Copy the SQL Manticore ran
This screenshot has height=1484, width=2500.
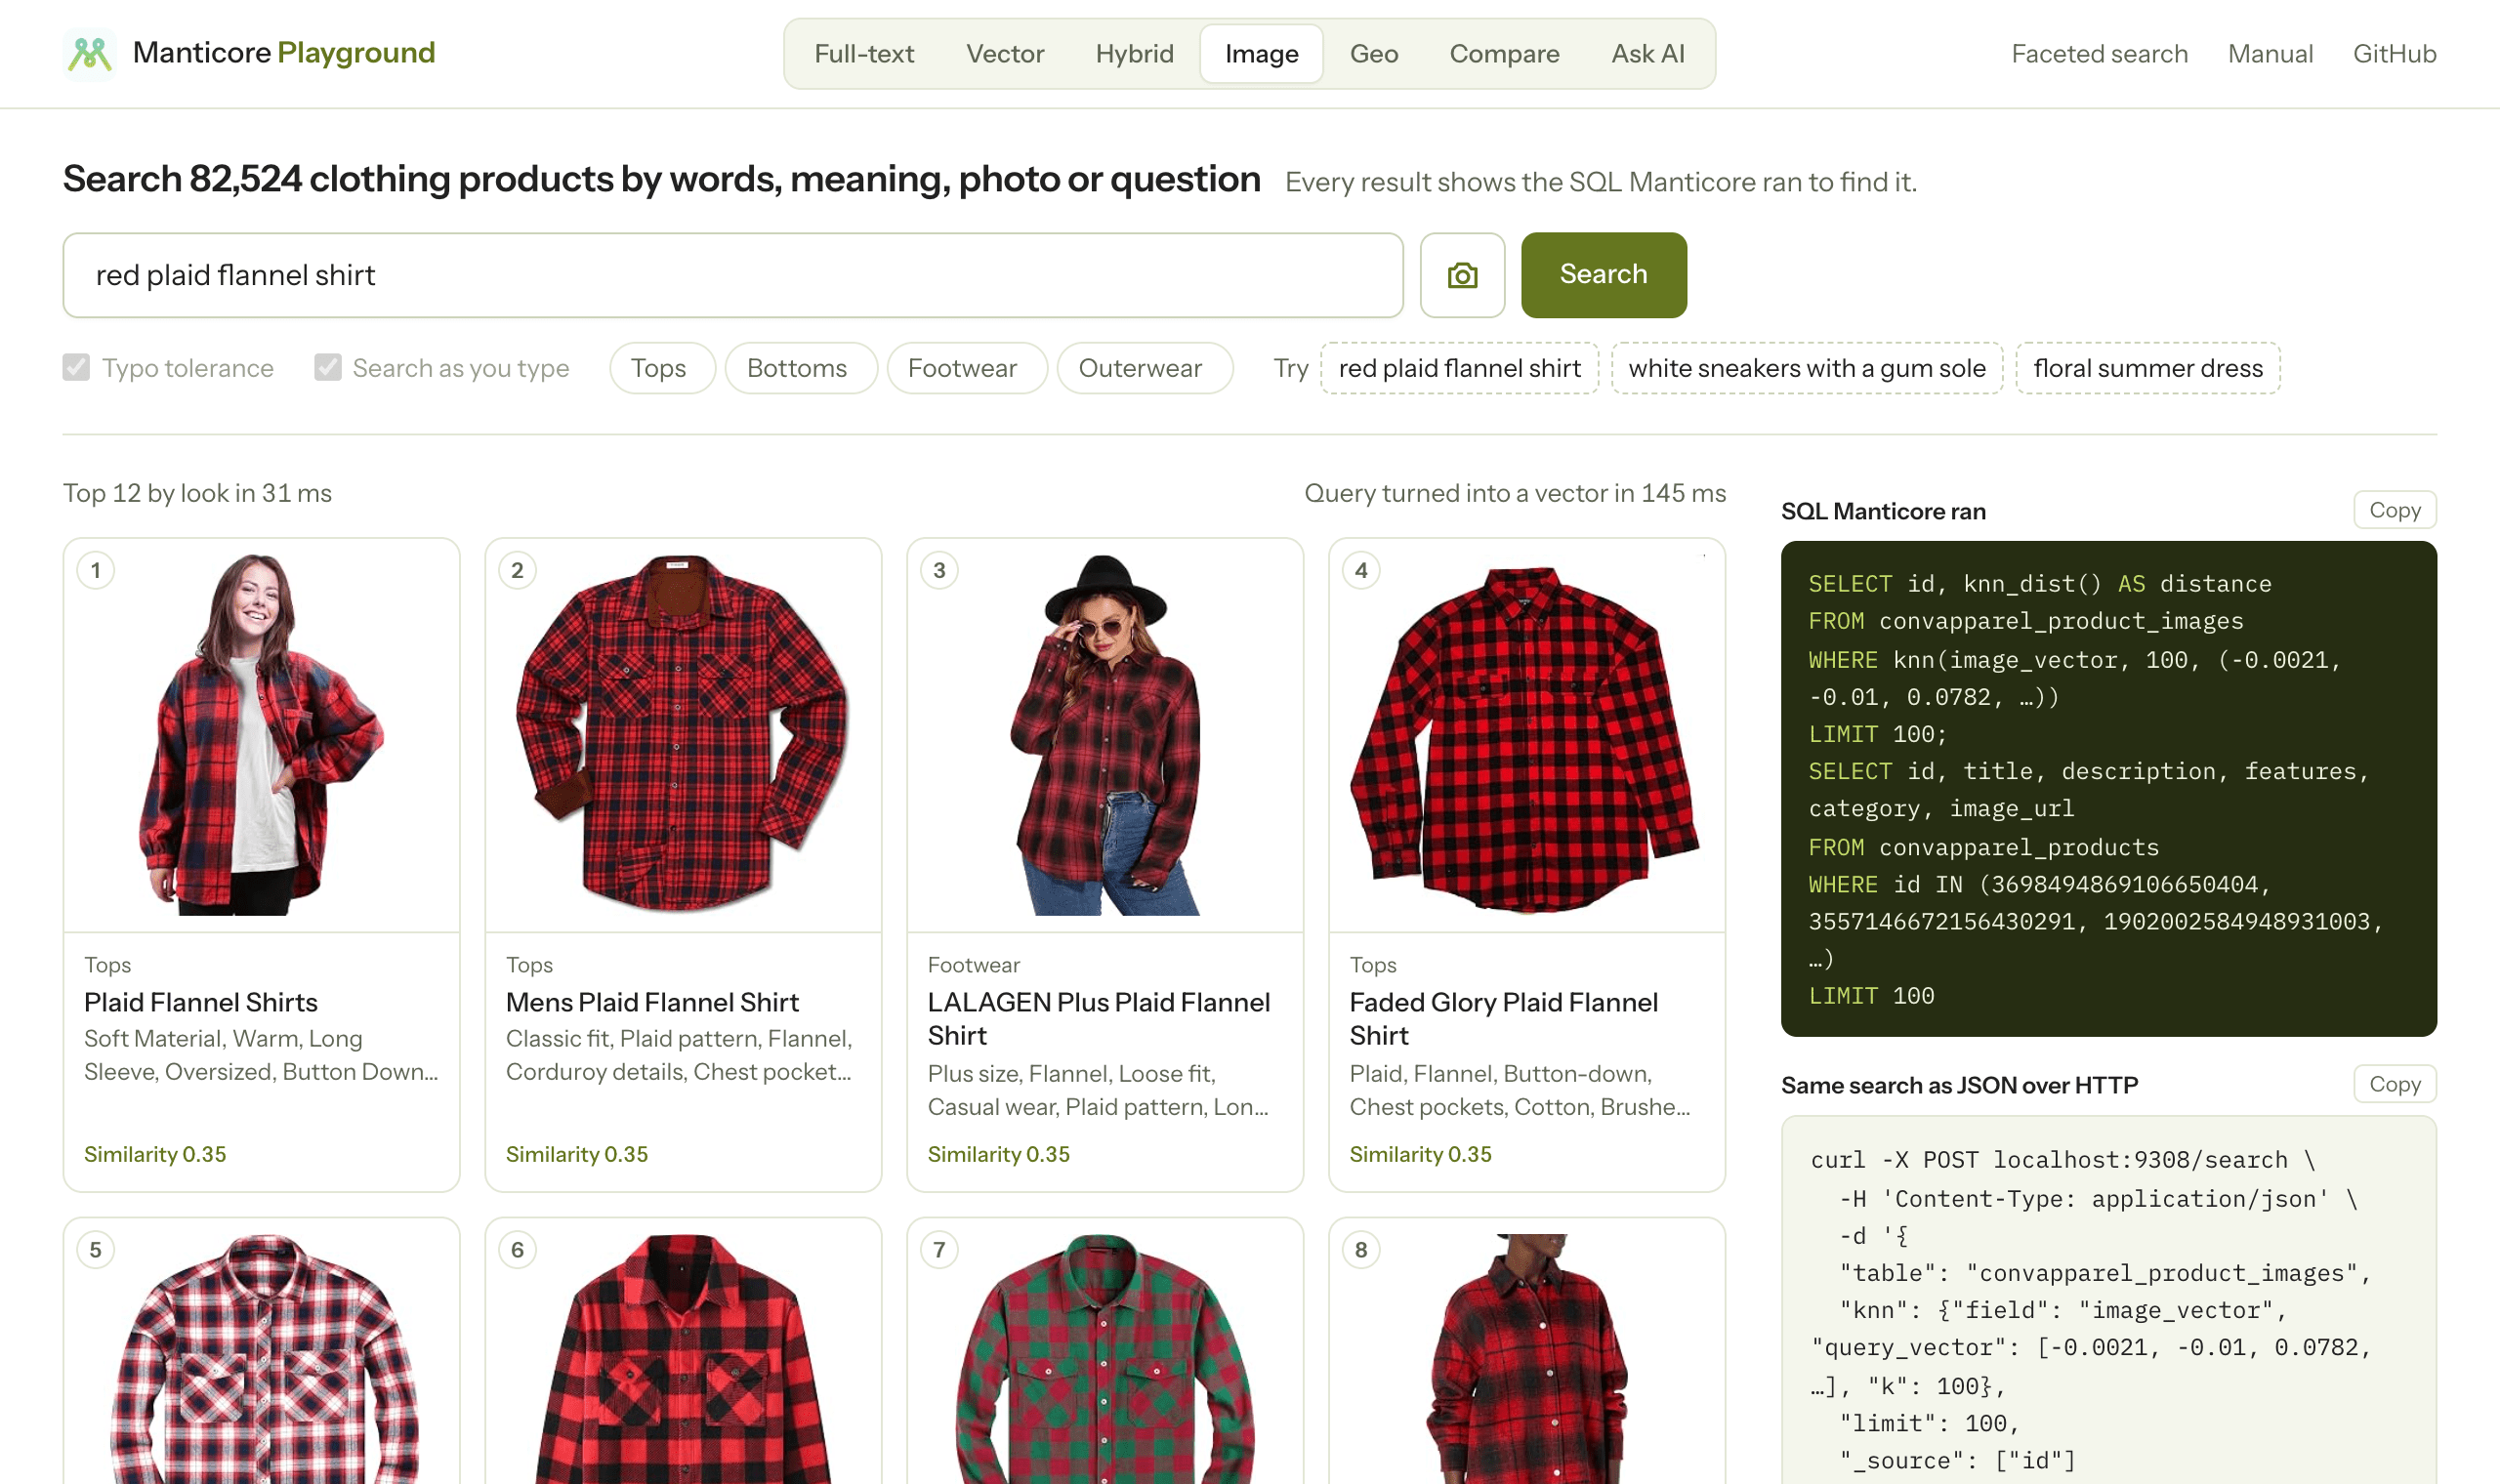[x=2394, y=510]
